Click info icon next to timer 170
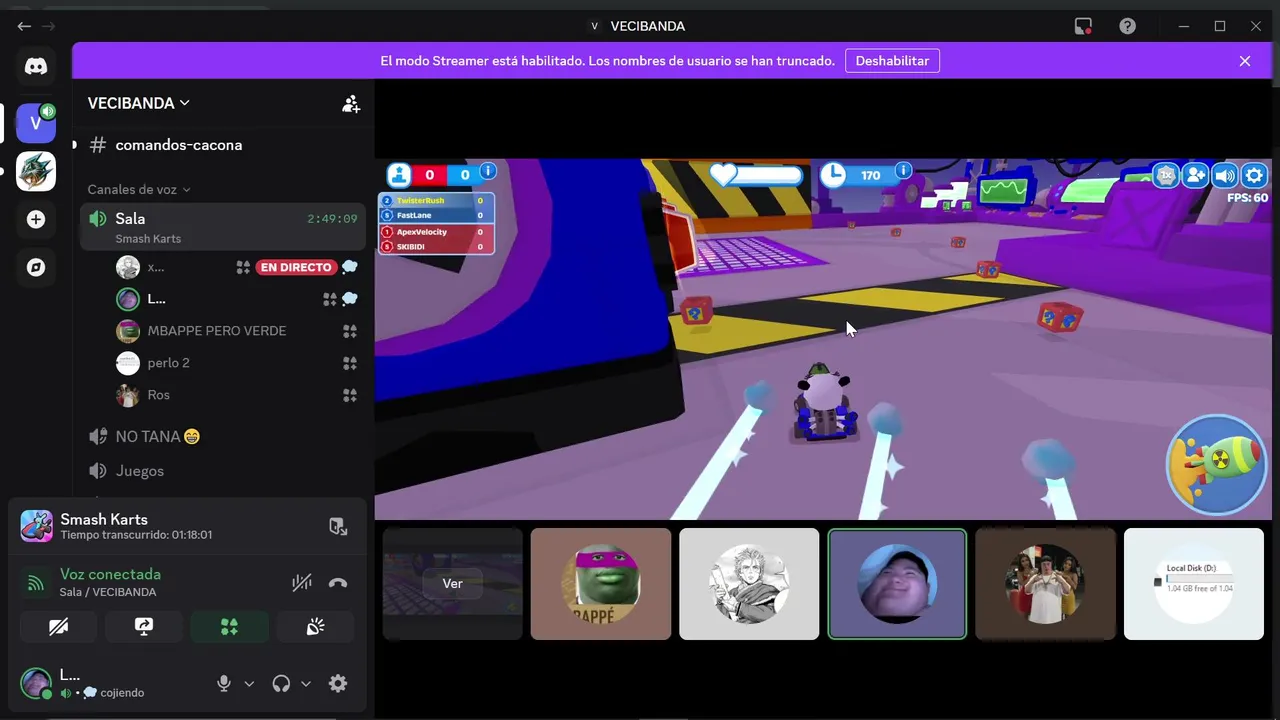The image size is (1280, 720). click(903, 171)
